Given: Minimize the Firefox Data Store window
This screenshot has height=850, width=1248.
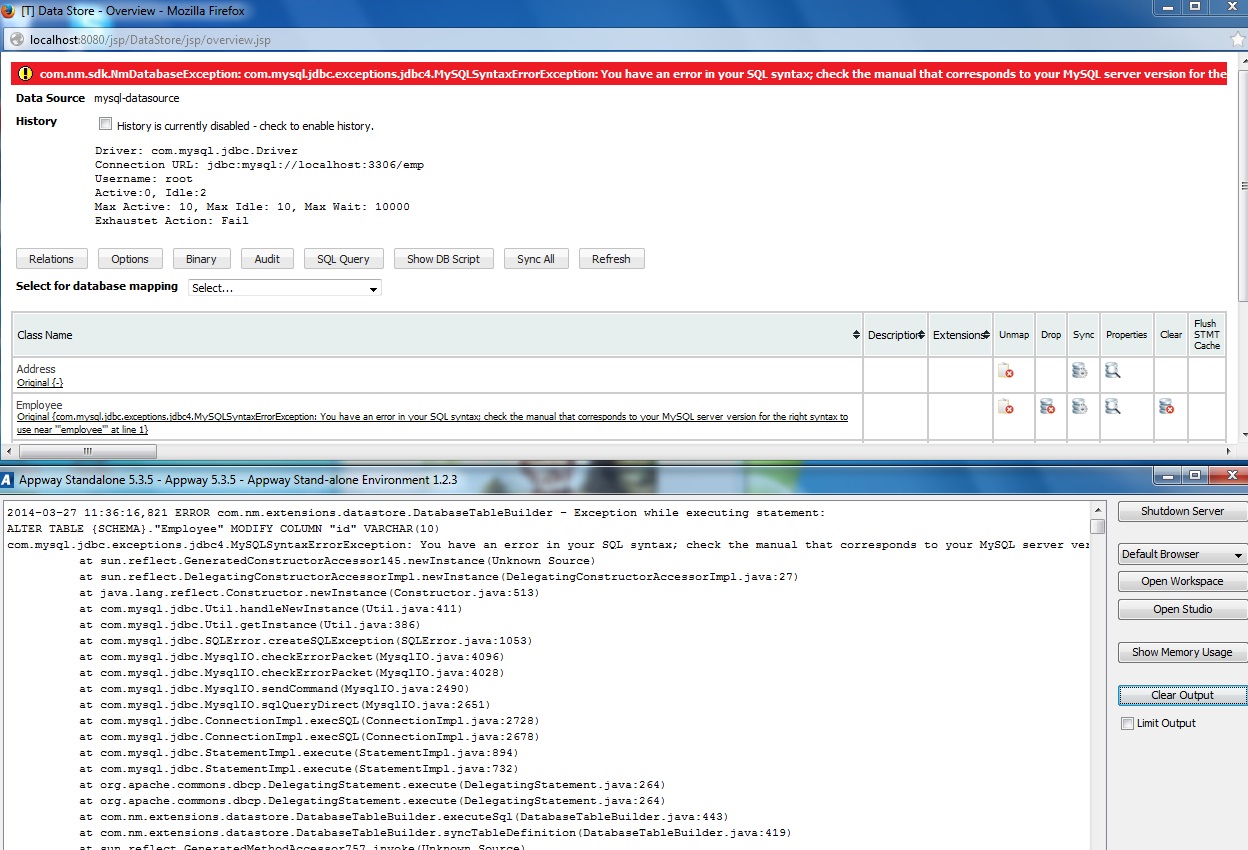Looking at the screenshot, I should point(1166,7).
